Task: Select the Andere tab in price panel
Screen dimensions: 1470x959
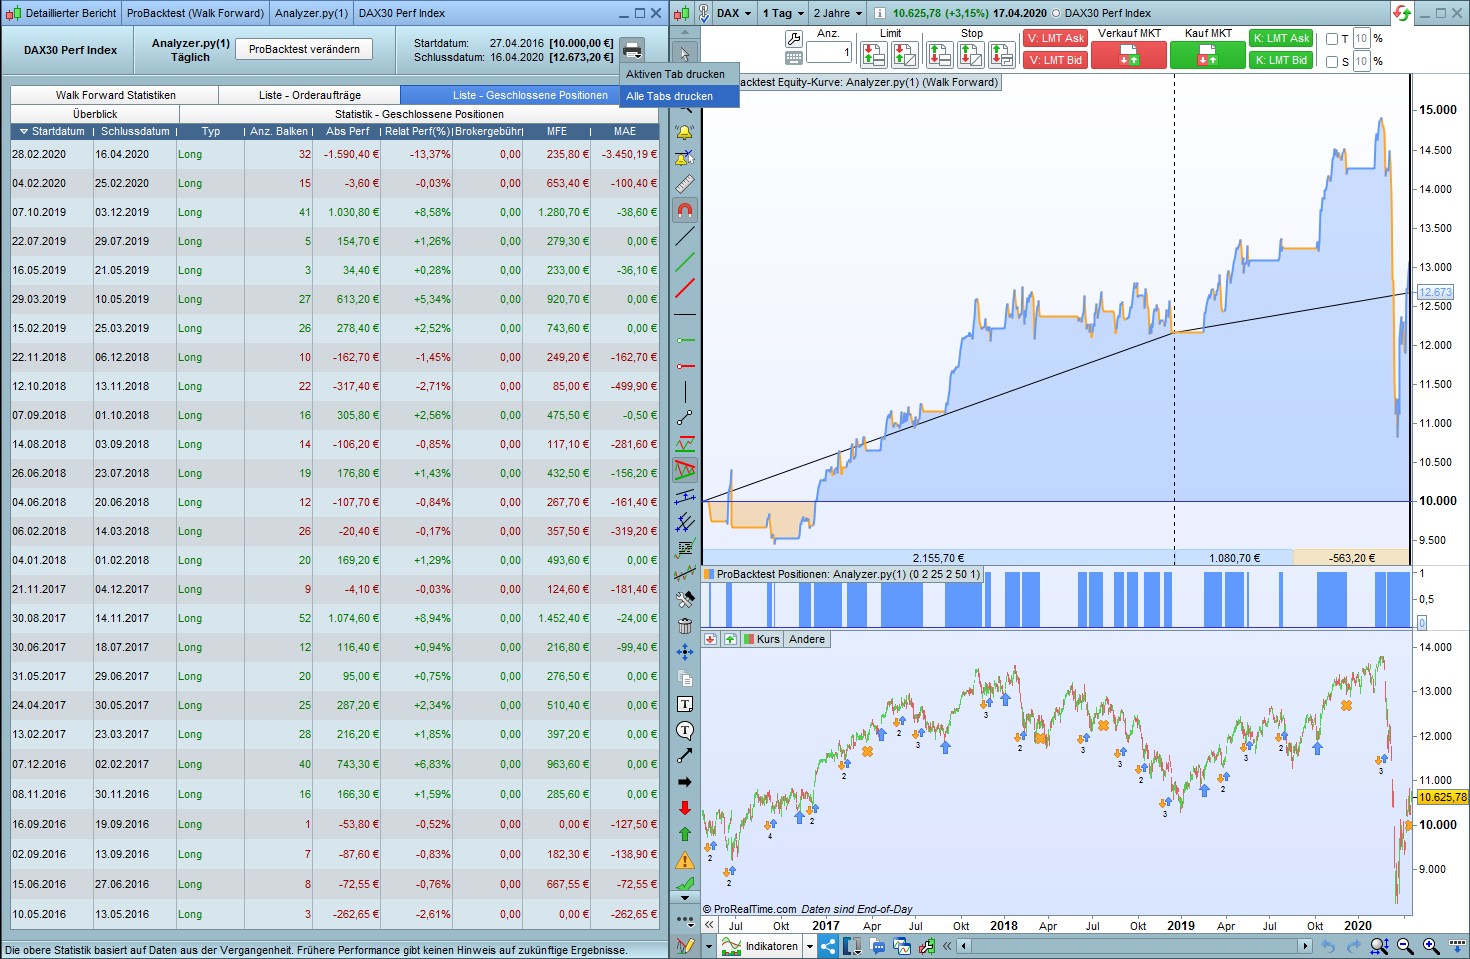Action: coord(807,639)
